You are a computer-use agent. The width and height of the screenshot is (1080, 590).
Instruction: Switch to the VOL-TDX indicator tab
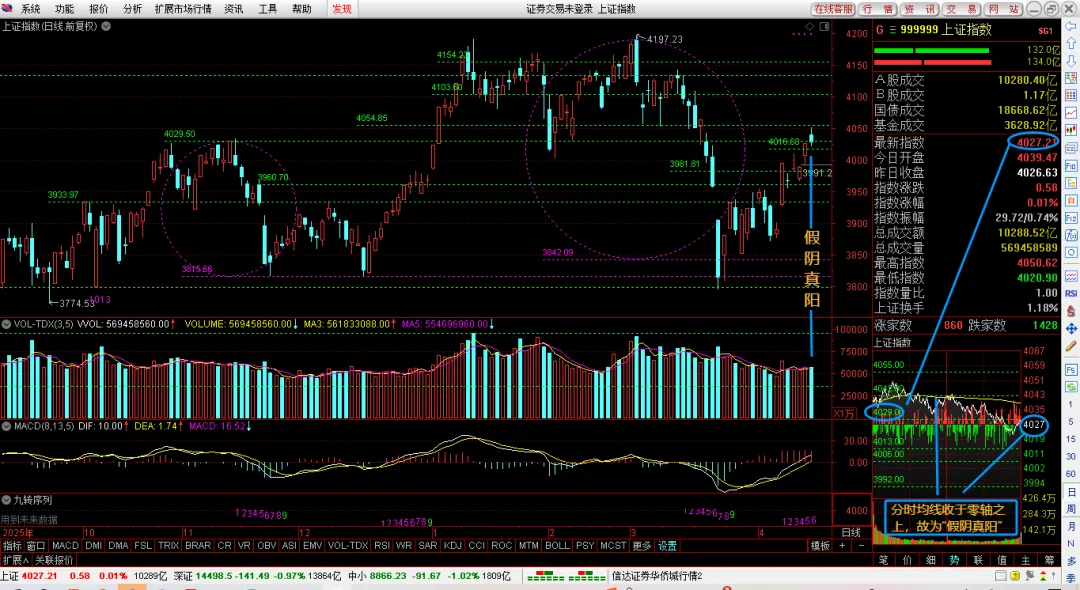coord(347,545)
